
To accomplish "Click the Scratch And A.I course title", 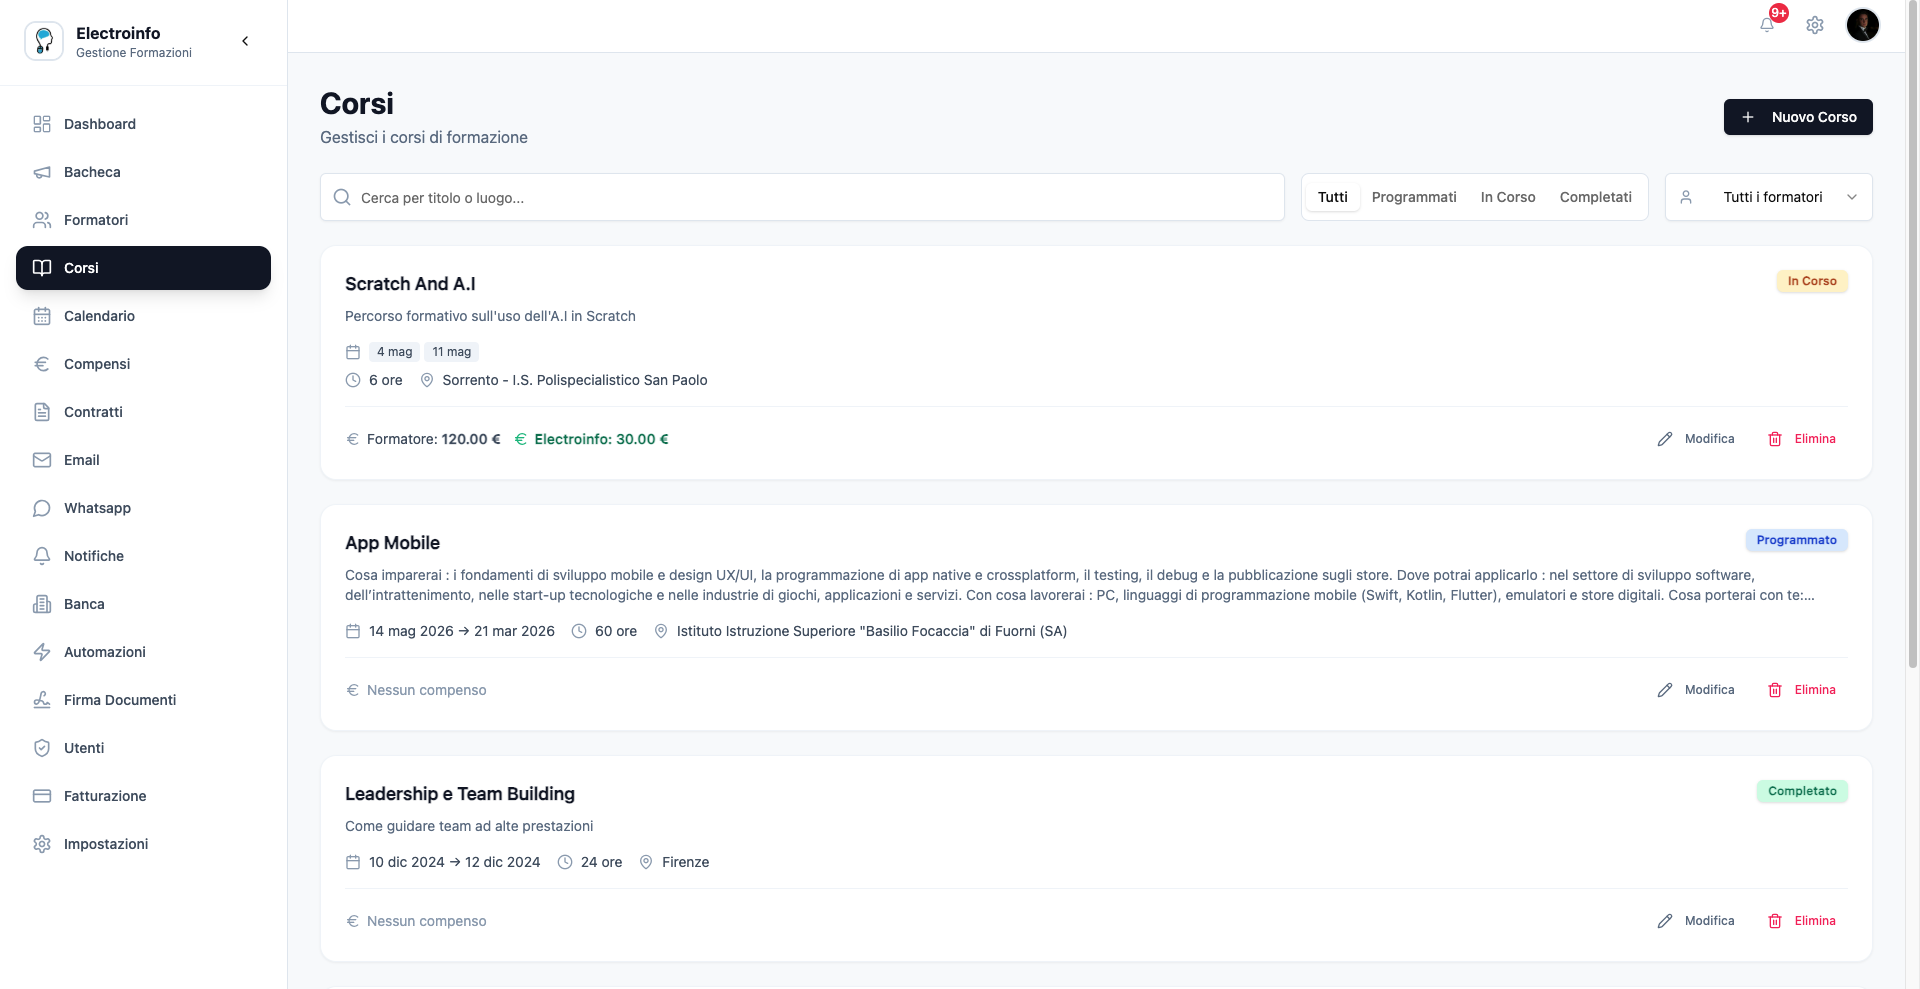I will pos(410,284).
